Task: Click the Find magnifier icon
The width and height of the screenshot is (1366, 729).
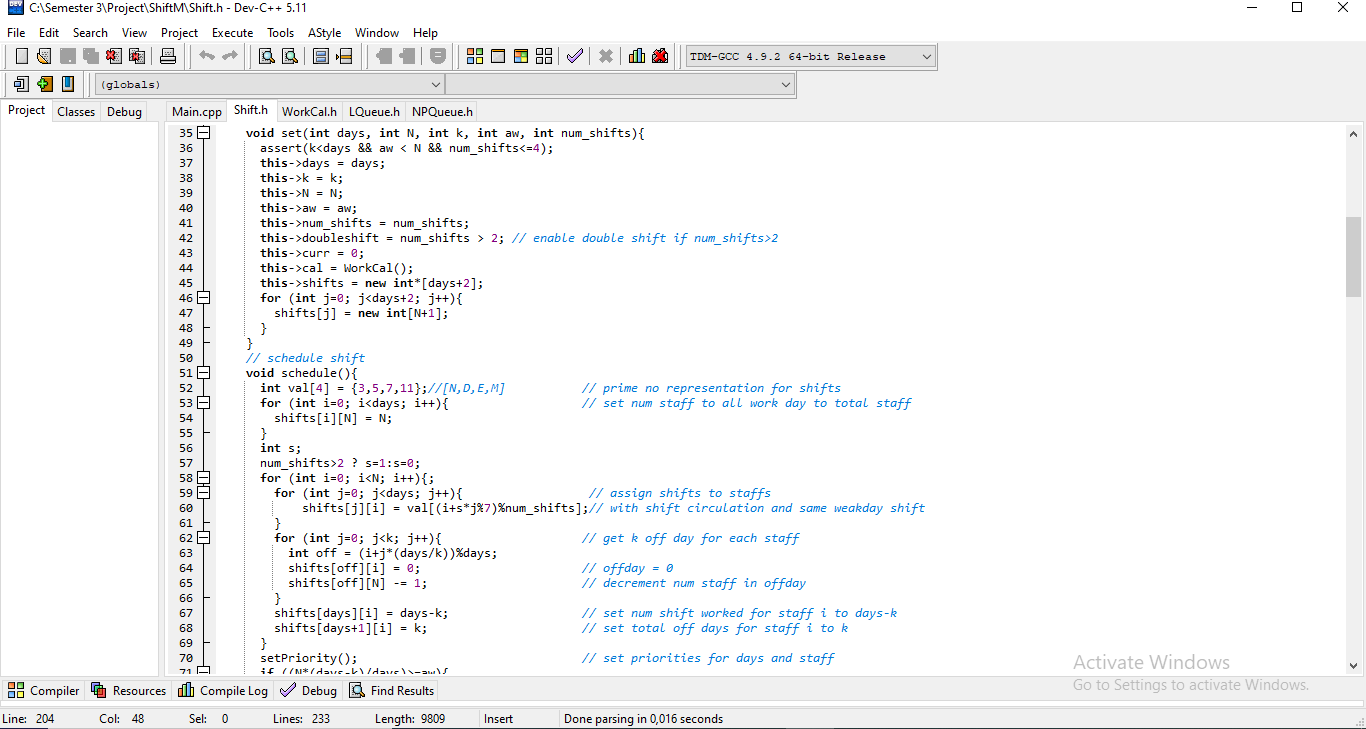Action: pyautogui.click(x=267, y=56)
